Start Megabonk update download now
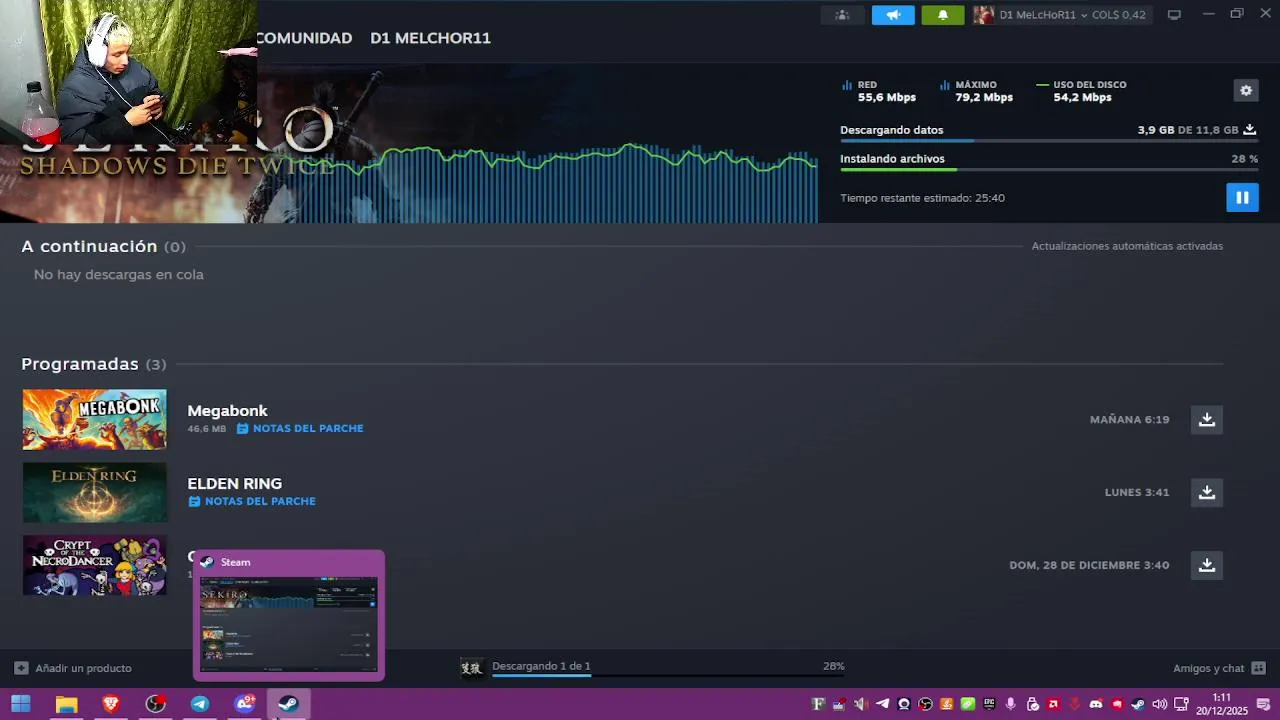This screenshot has height=720, width=1280. pyautogui.click(x=1207, y=419)
